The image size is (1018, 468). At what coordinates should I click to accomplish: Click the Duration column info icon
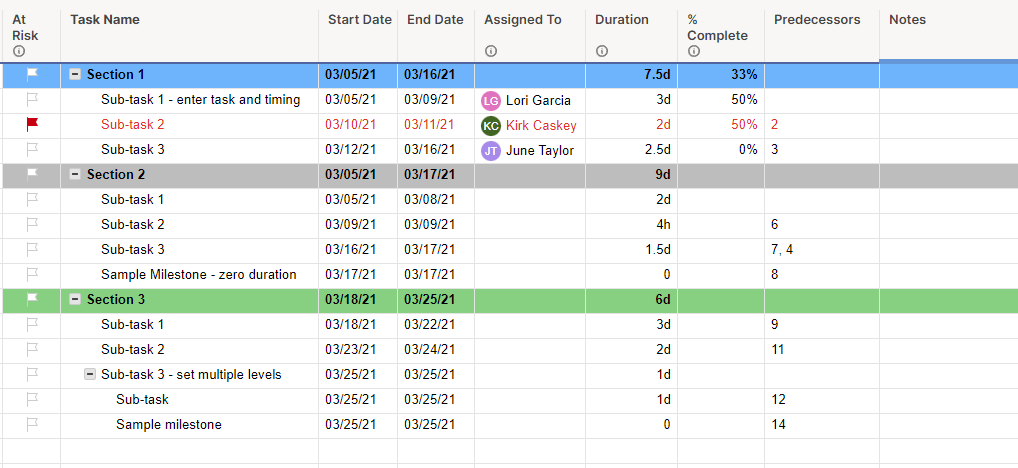click(601, 51)
